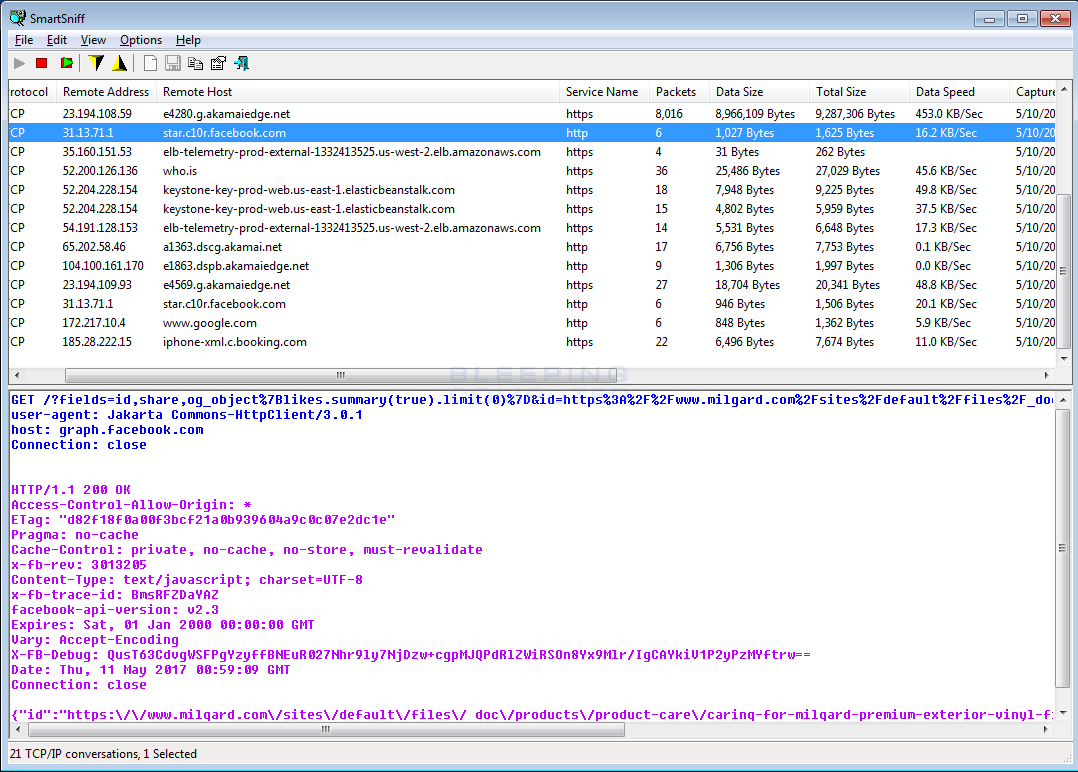Sort by the Packets column header

(675, 92)
